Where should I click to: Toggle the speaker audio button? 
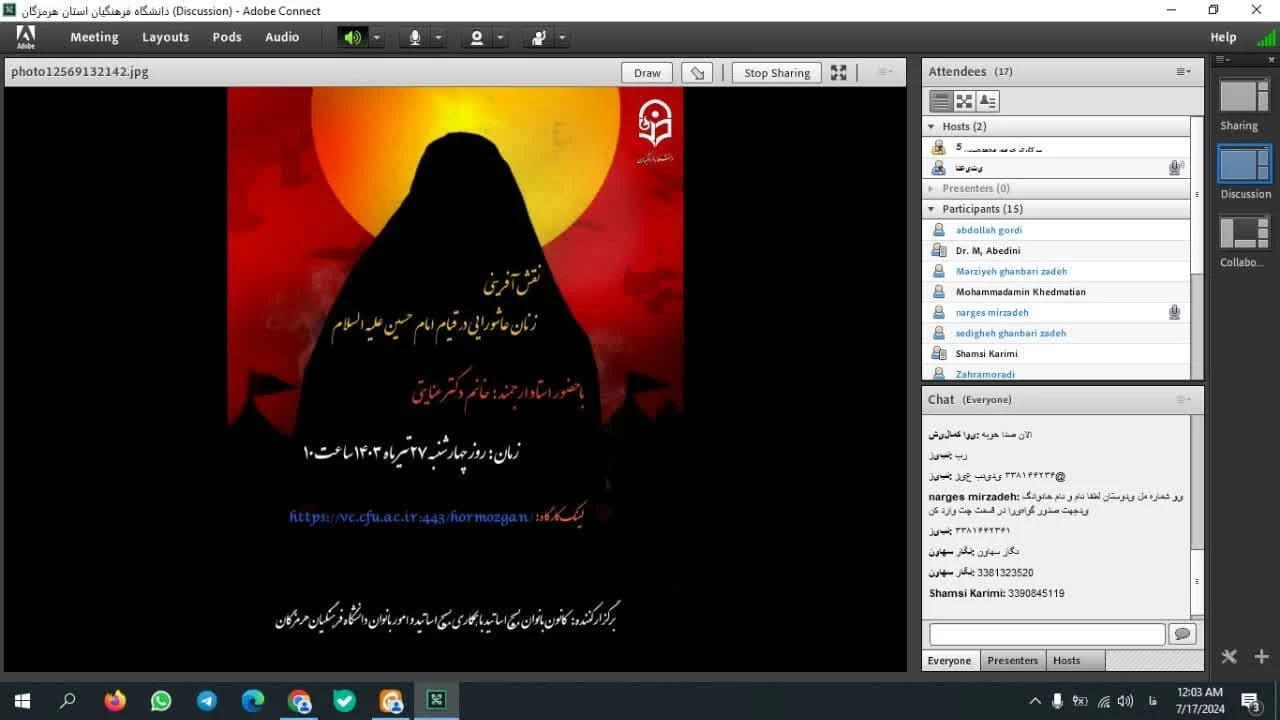tap(352, 37)
